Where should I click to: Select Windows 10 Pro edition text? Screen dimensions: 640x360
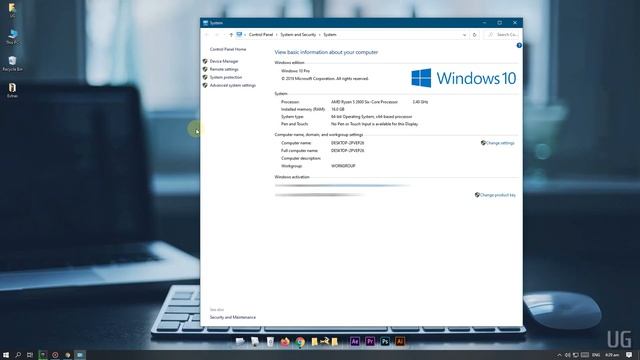[295, 71]
